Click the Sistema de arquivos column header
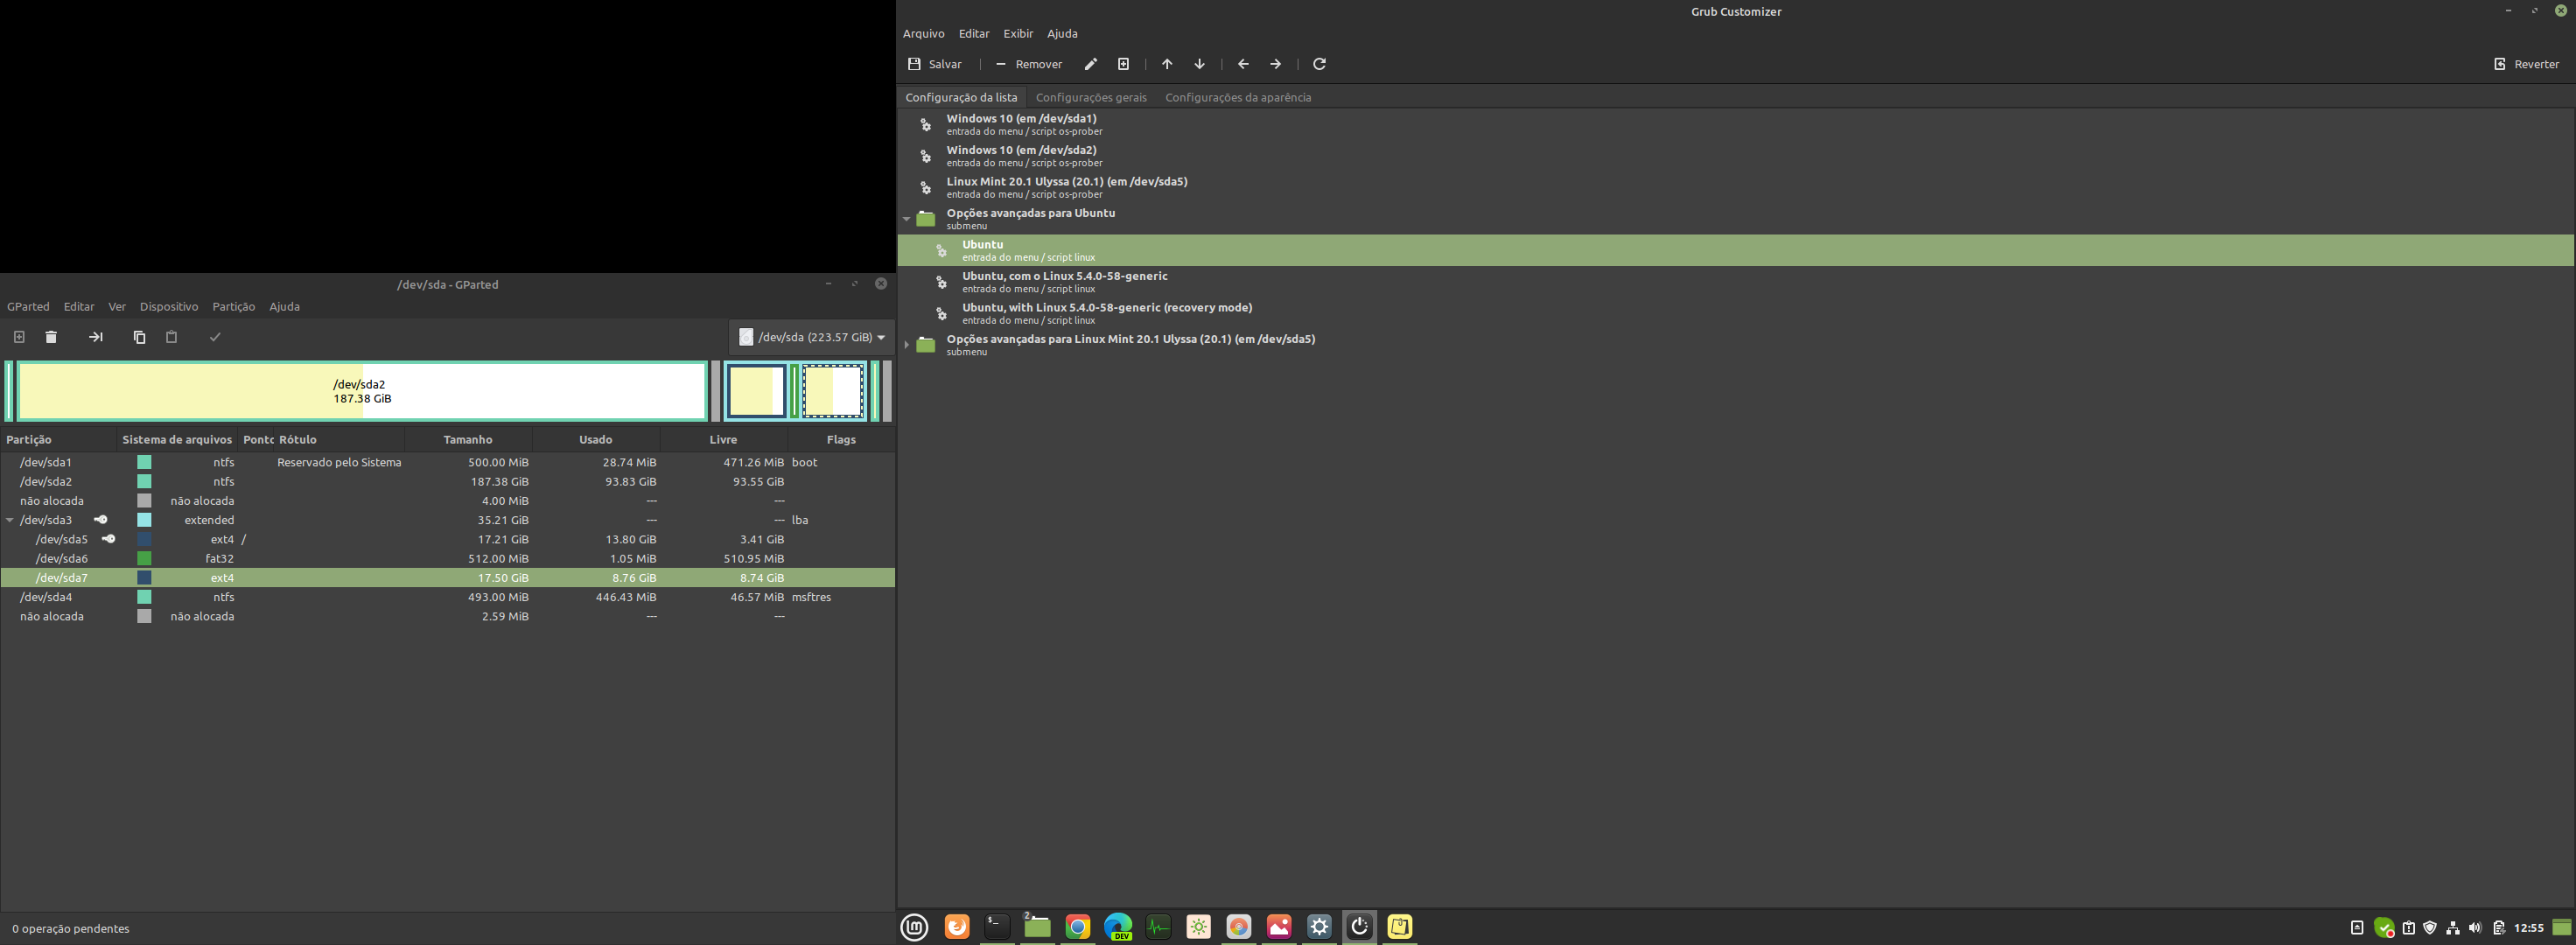This screenshot has width=2576, height=945. [177, 439]
